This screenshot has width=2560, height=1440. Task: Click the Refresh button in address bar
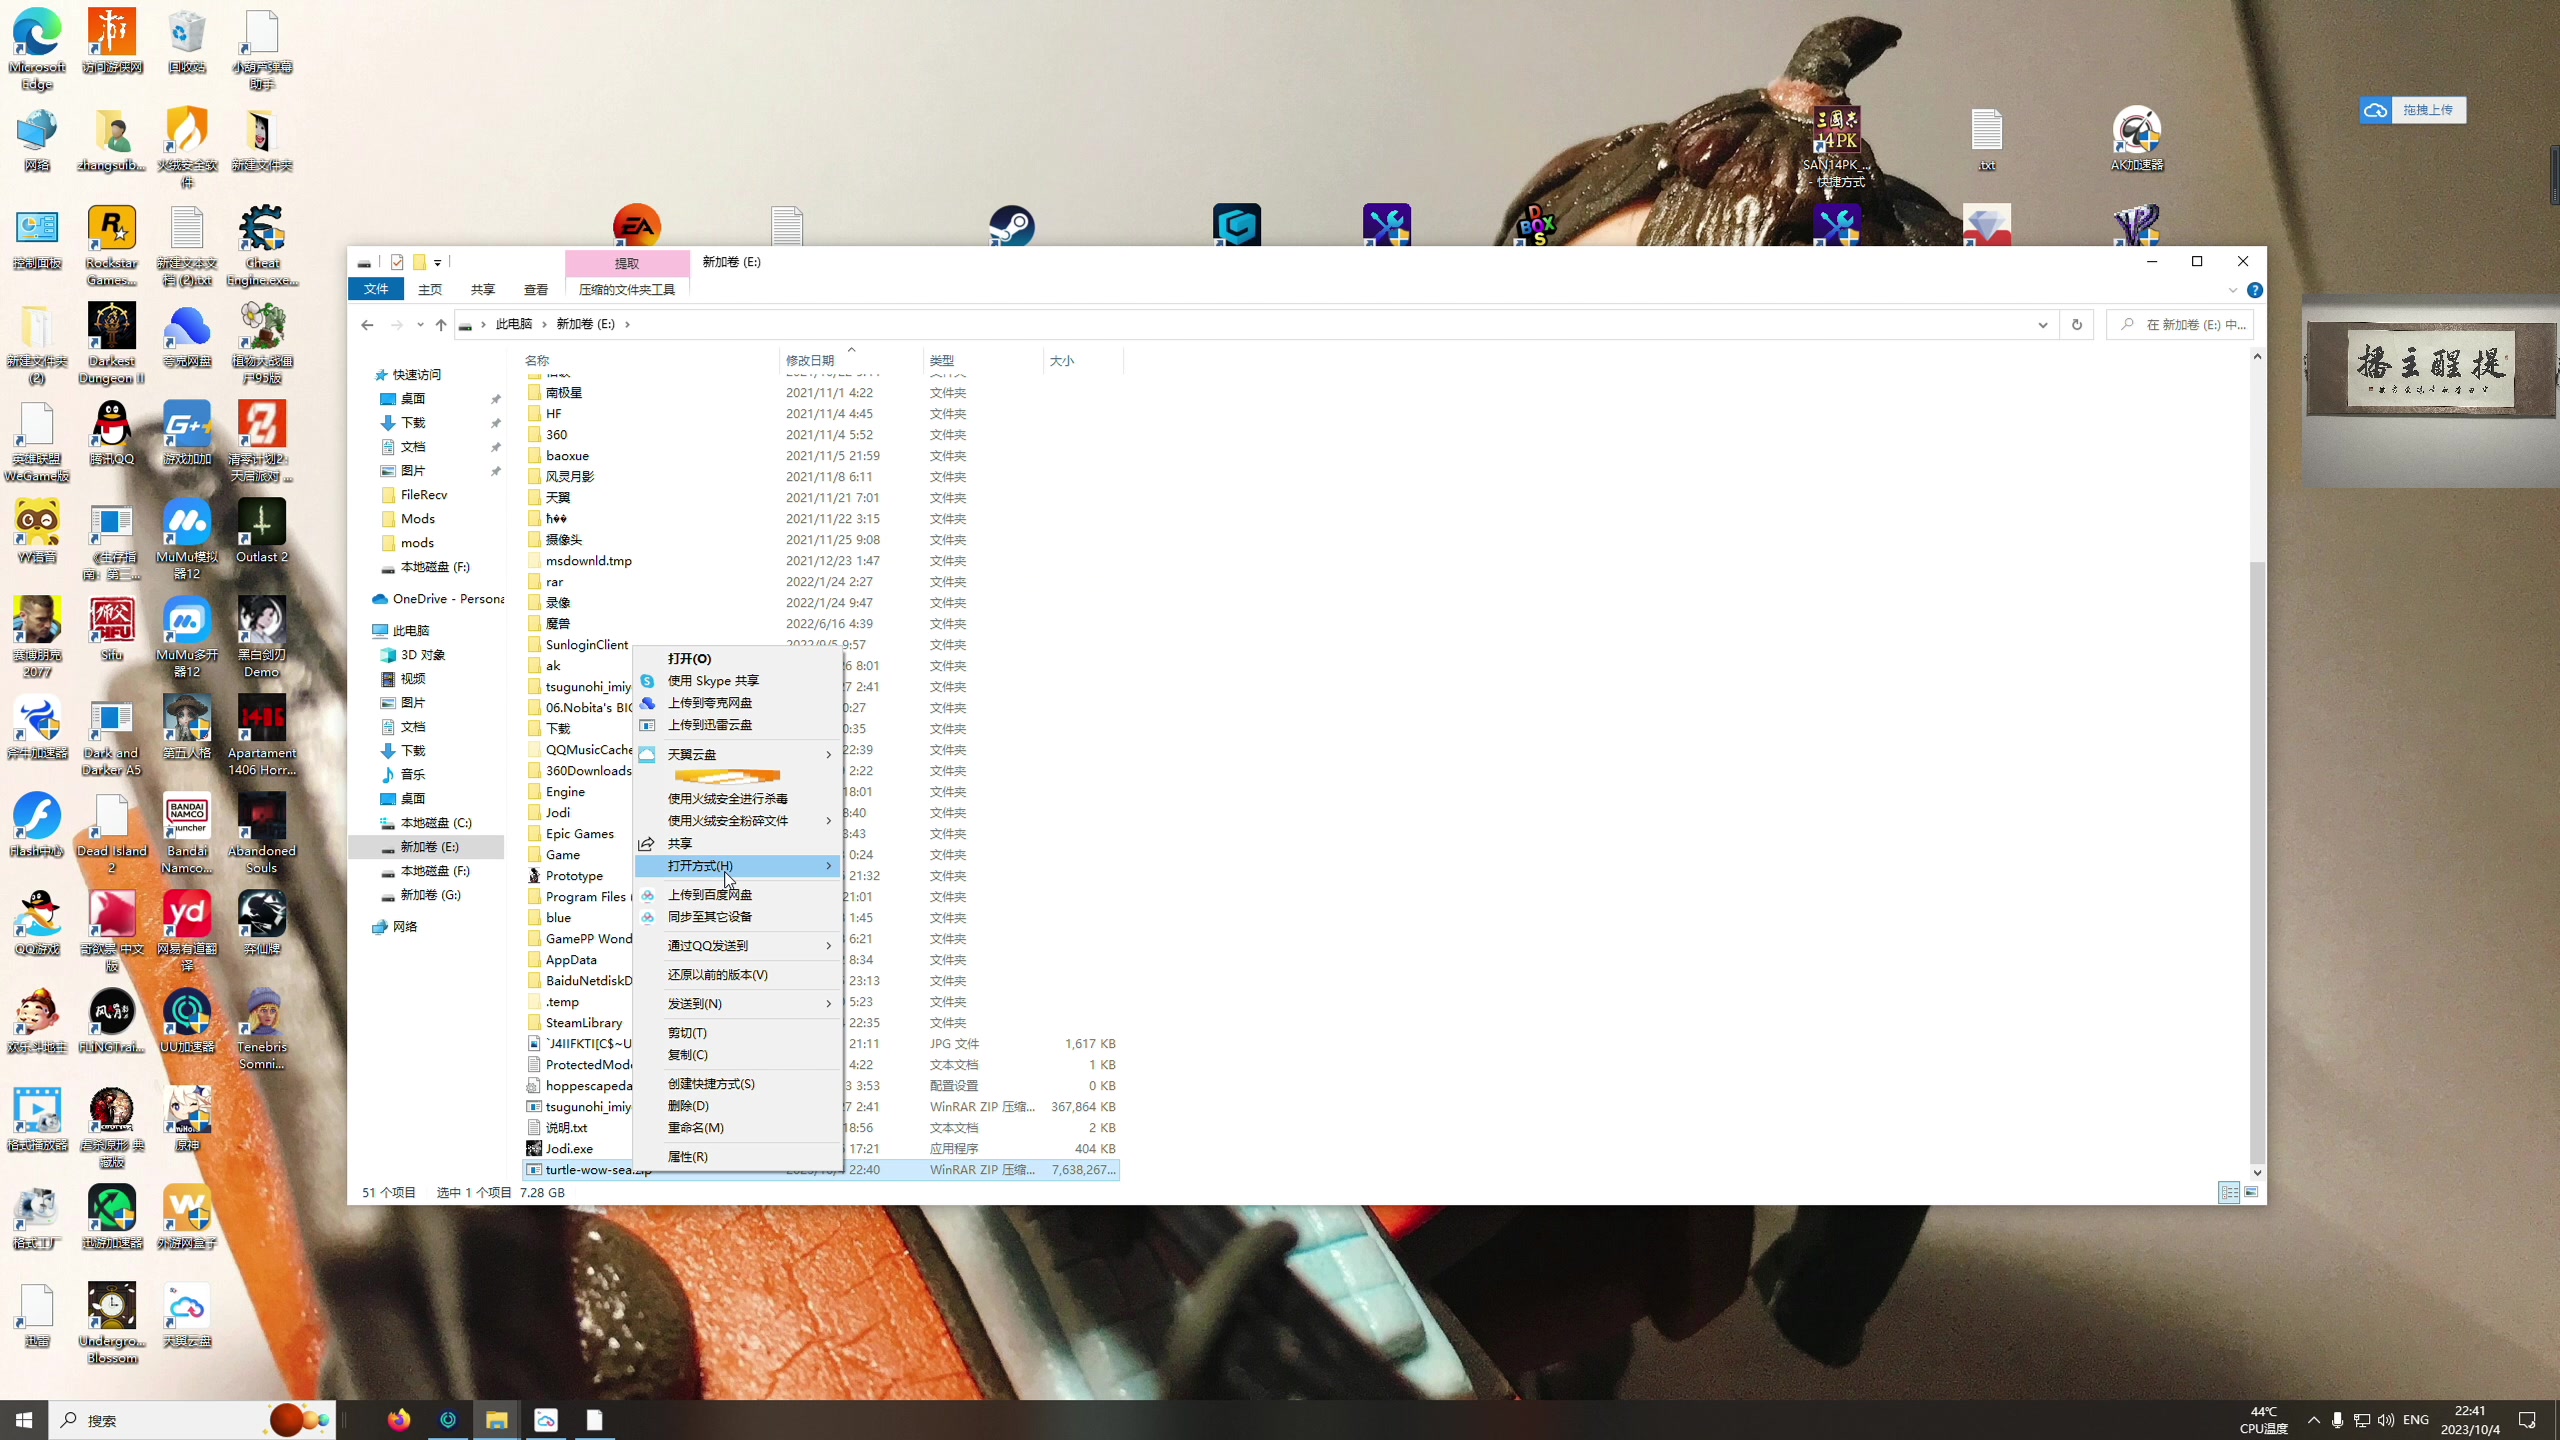tap(2077, 324)
